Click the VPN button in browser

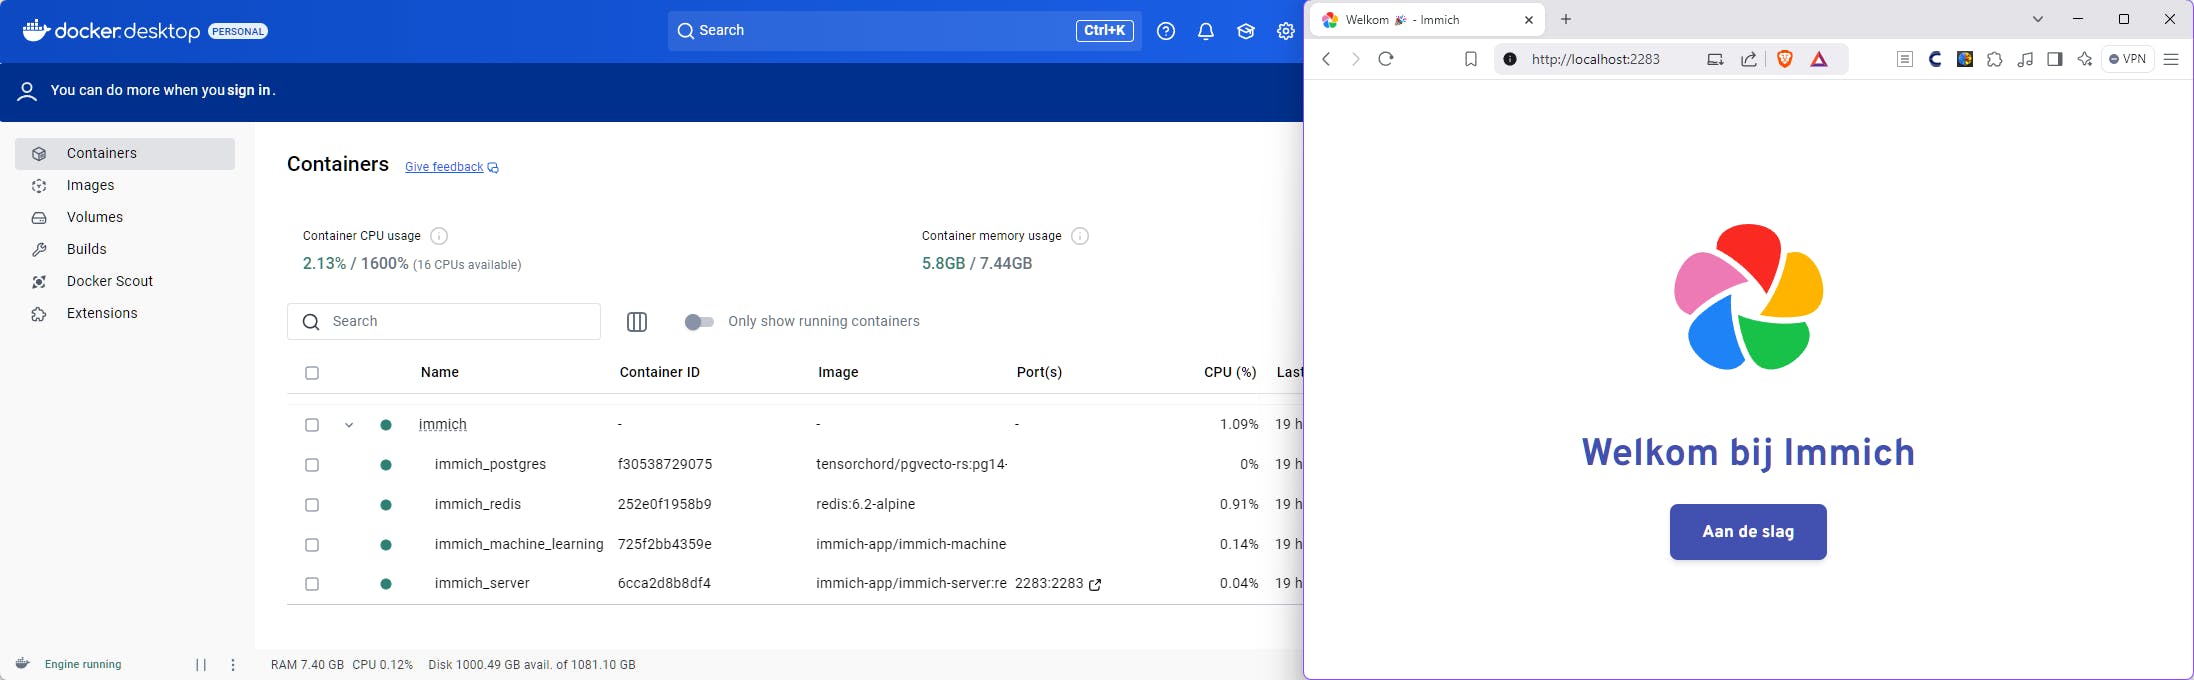pos(2127,60)
